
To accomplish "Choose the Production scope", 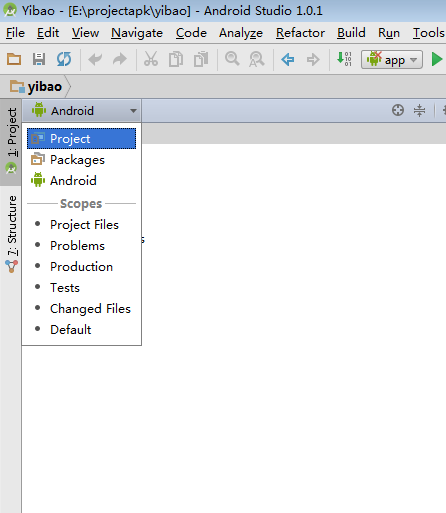I will point(82,267).
